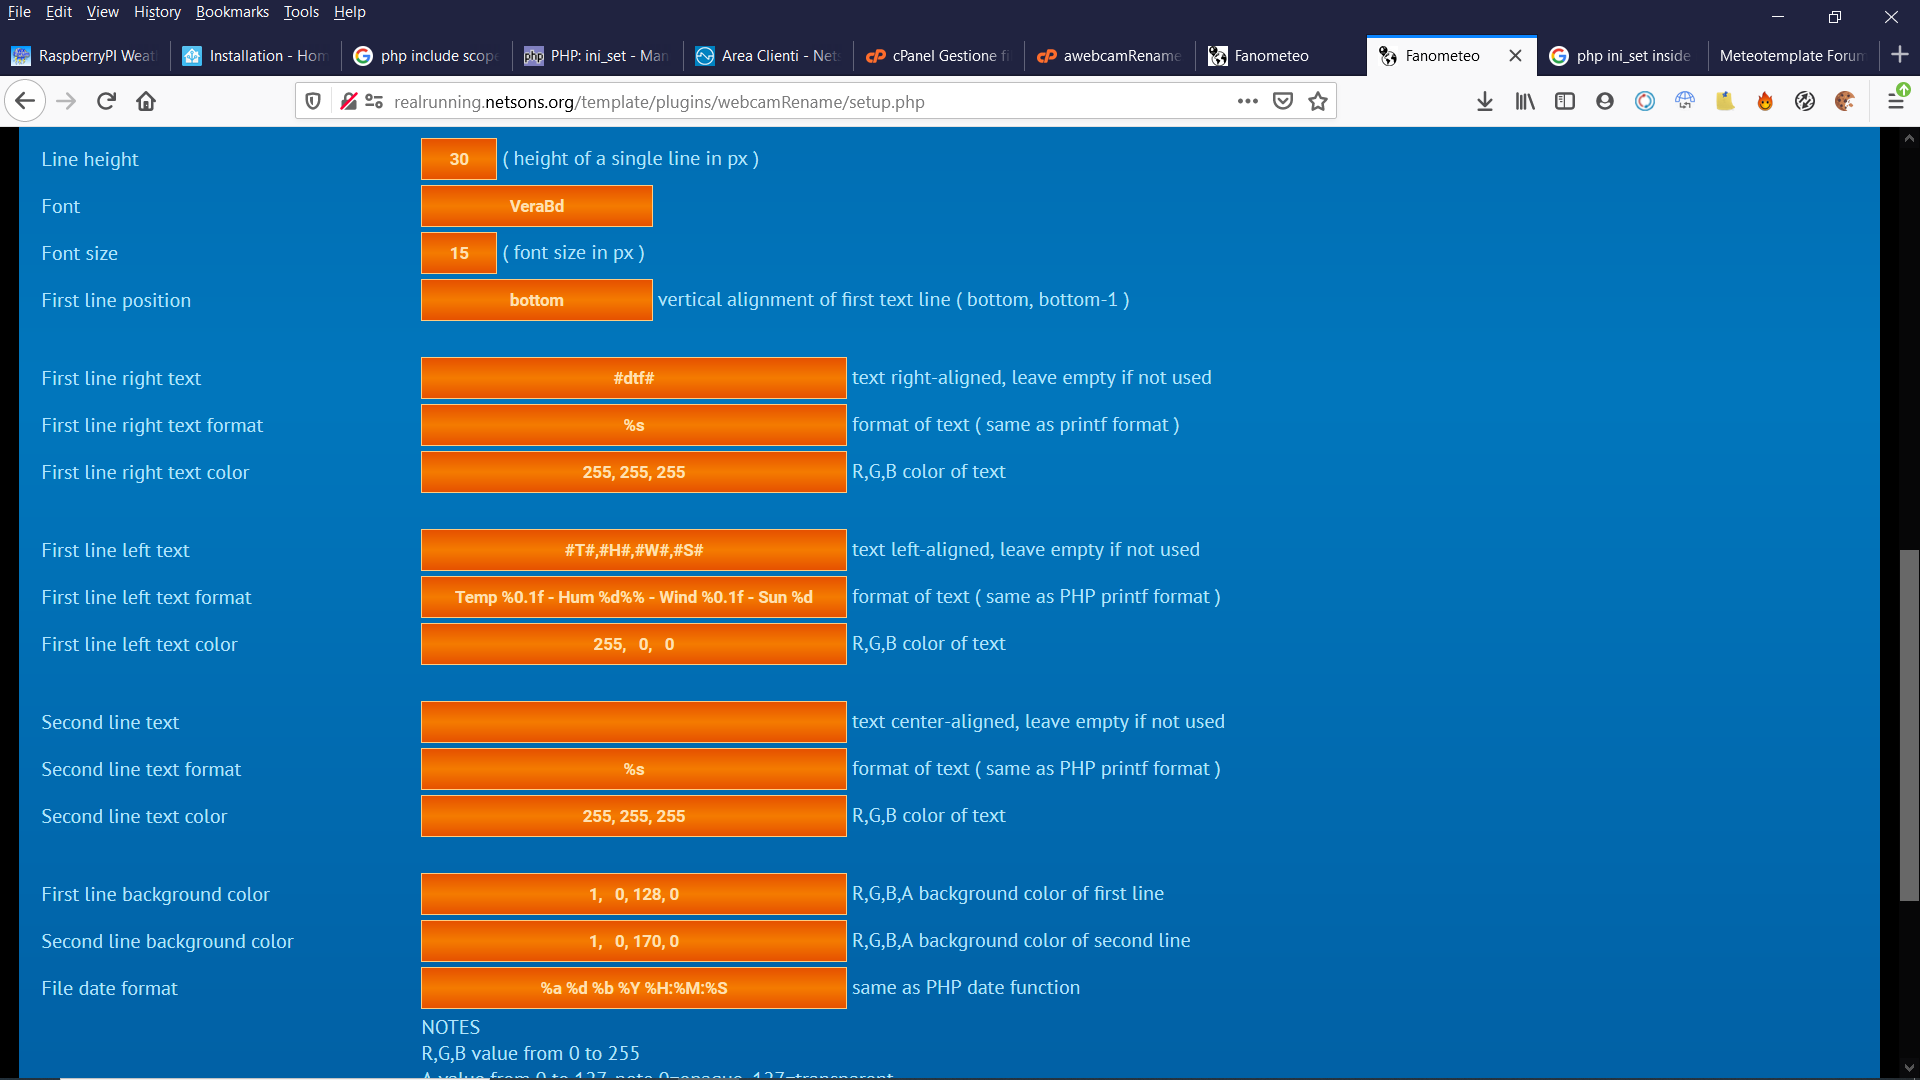Click the browser Back arrow button
This screenshot has width=1920, height=1080.
click(x=25, y=101)
